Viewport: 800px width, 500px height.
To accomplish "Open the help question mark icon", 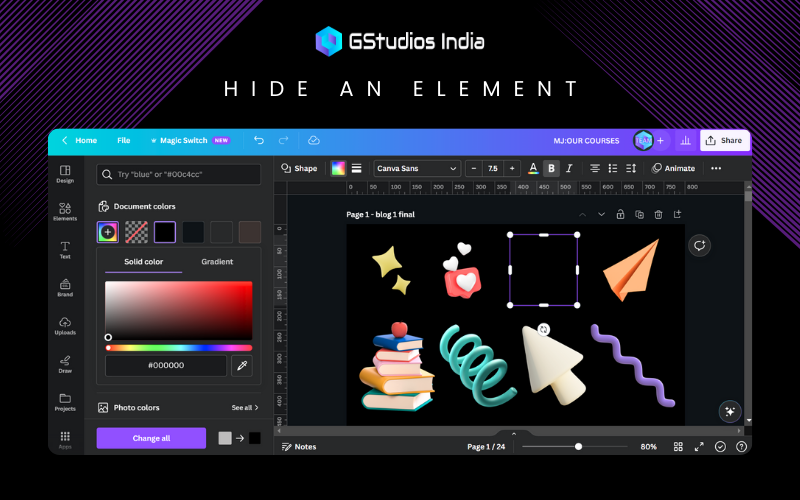I will [741, 446].
